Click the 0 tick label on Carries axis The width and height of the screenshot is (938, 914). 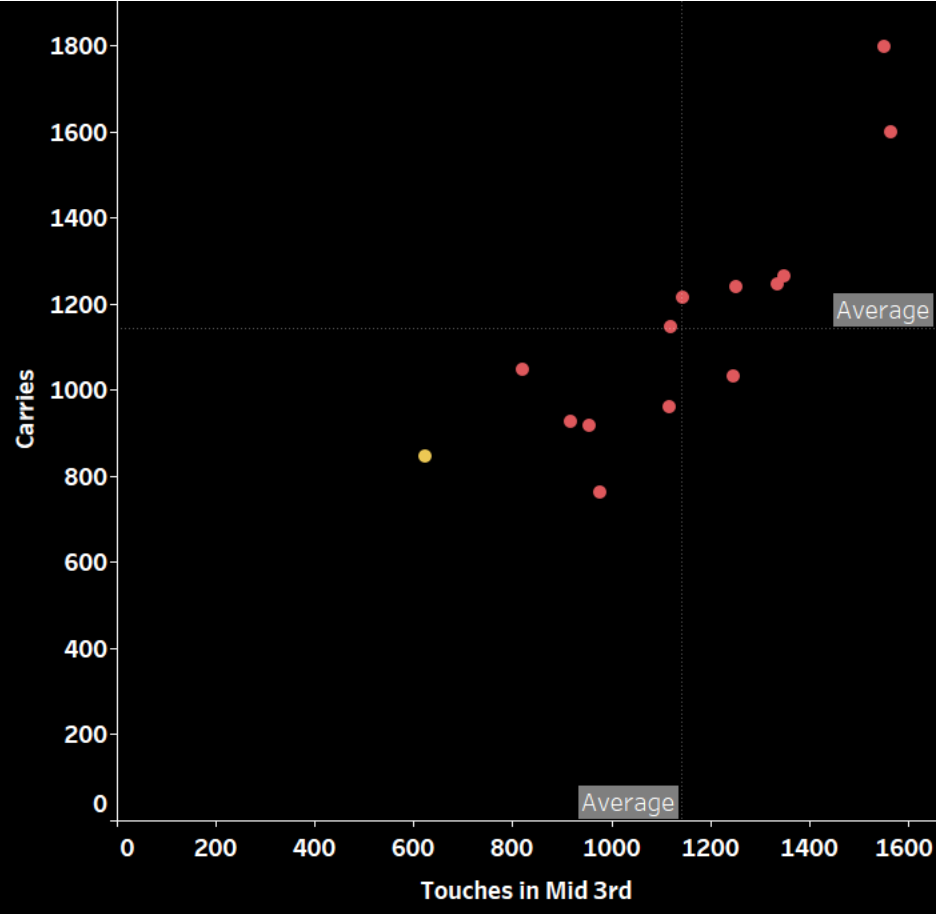click(x=100, y=805)
